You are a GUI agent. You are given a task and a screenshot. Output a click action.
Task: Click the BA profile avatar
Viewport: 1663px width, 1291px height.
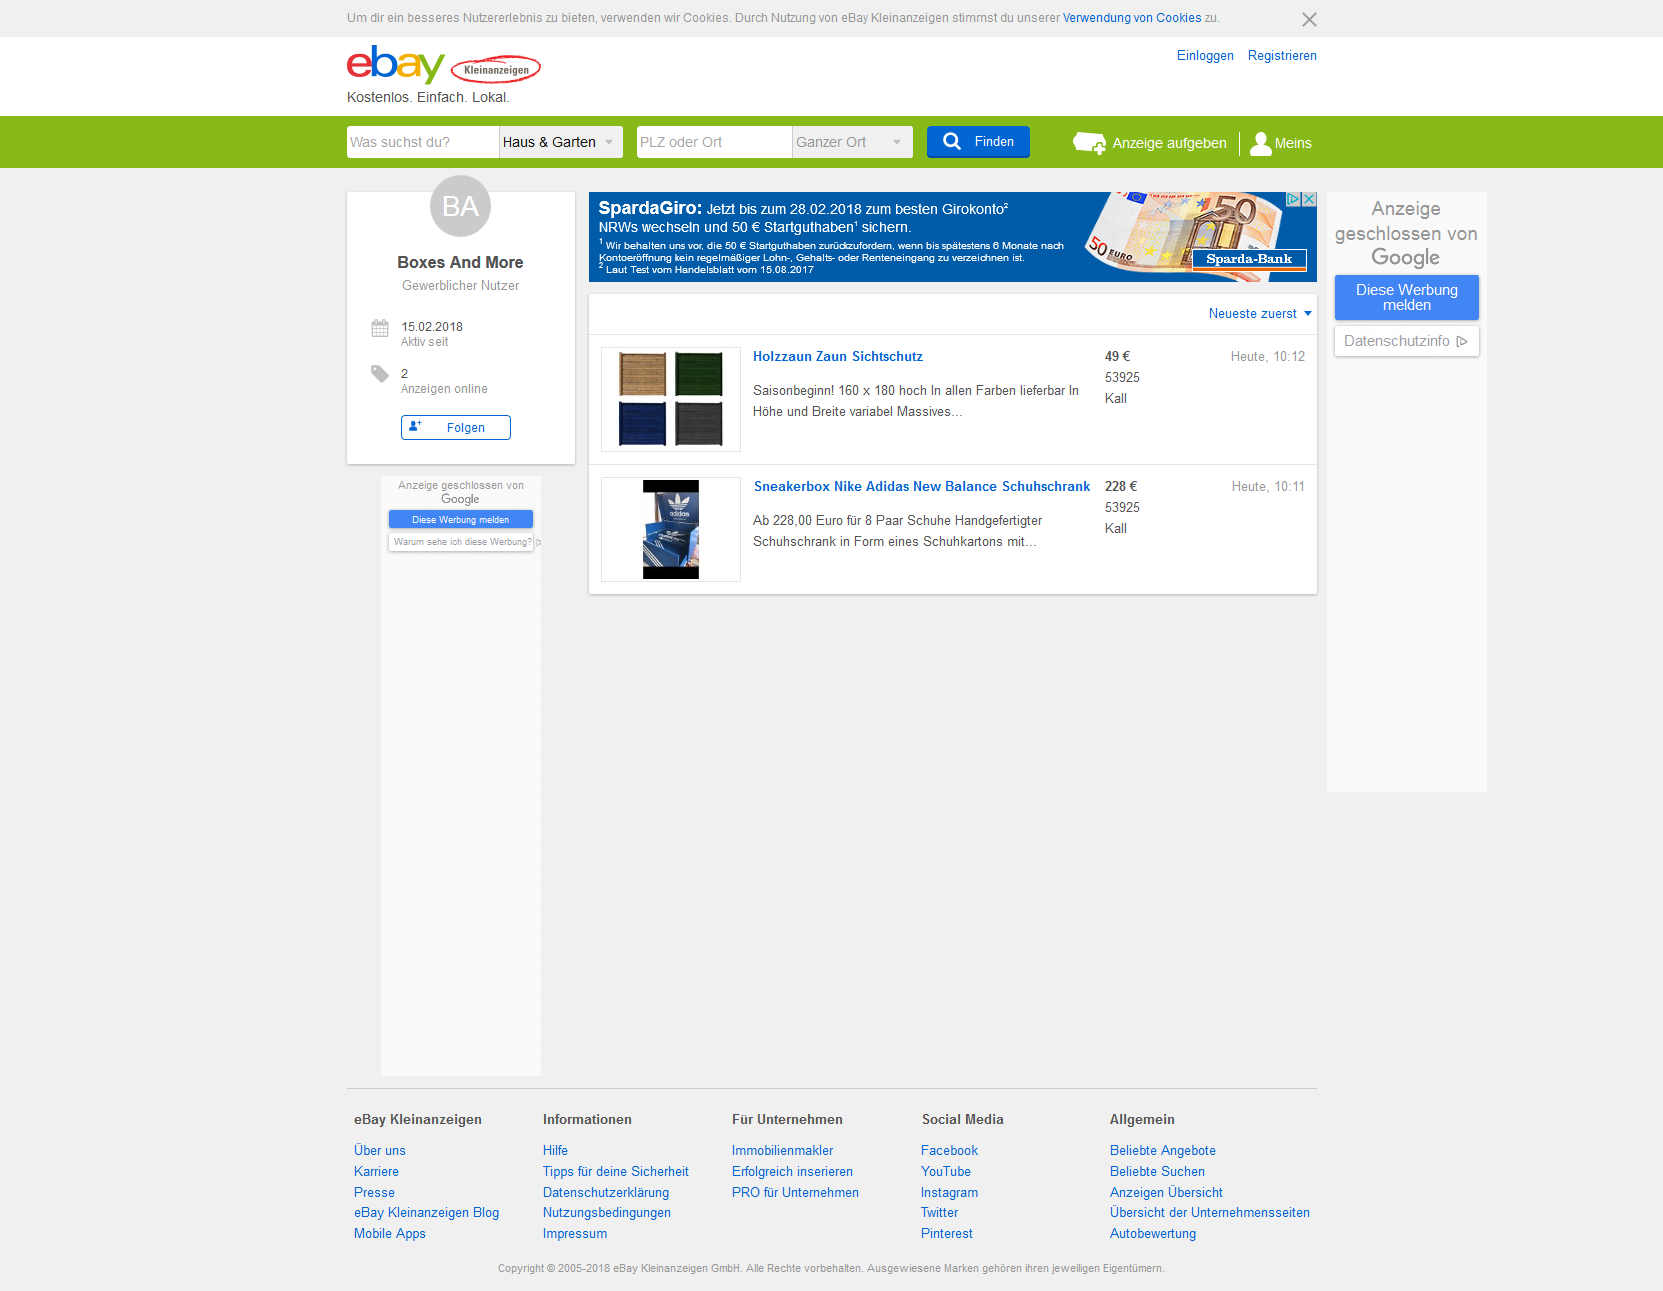click(x=460, y=206)
